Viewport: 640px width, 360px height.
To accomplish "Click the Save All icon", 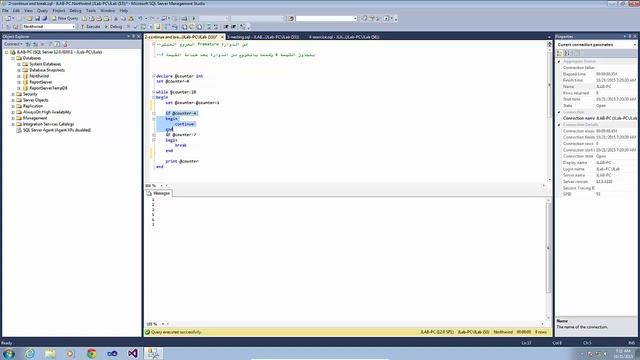I will click(x=44, y=18).
